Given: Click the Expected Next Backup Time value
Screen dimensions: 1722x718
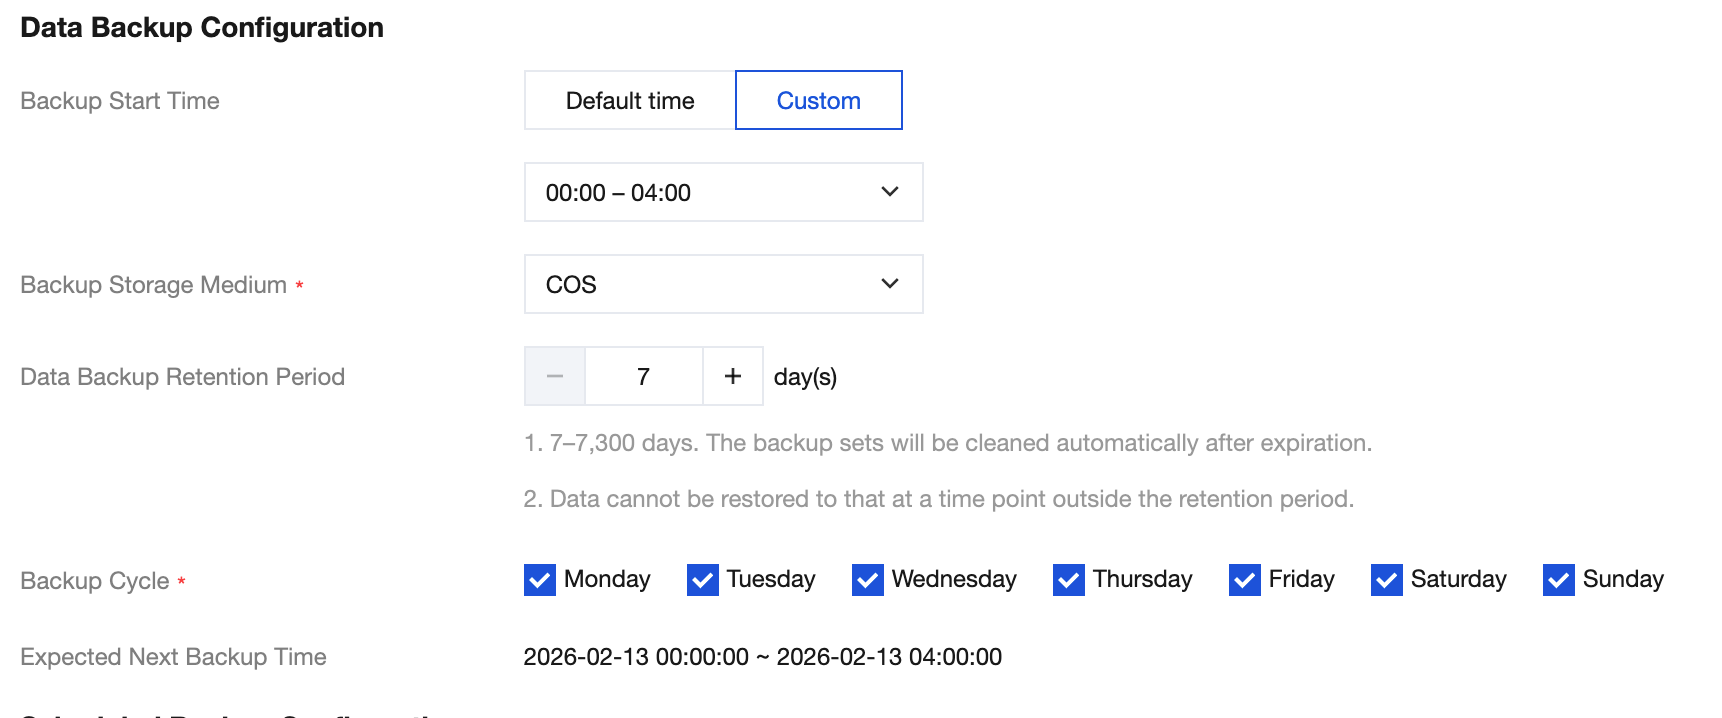Looking at the screenshot, I should click(x=762, y=657).
